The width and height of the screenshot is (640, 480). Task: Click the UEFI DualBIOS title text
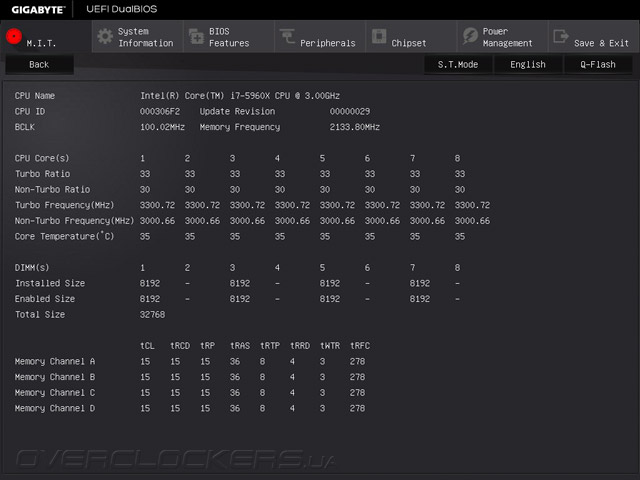122,9
